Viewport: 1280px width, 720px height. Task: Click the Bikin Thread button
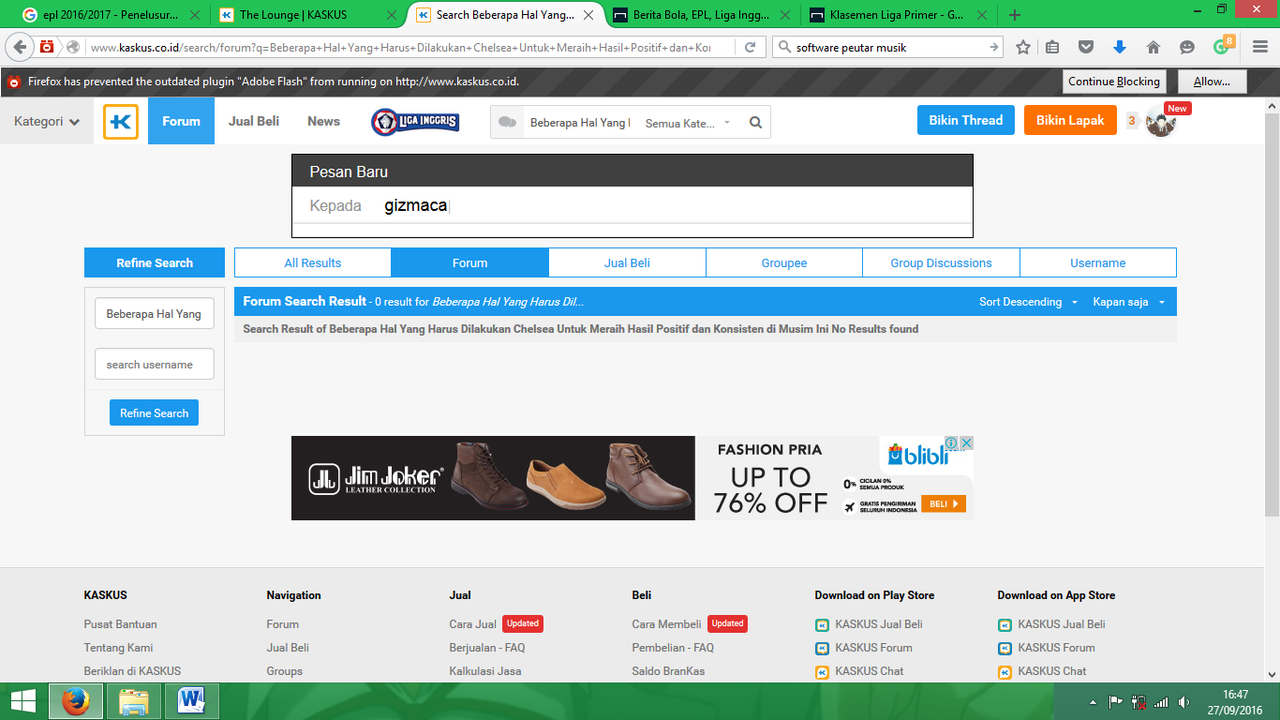coord(966,120)
